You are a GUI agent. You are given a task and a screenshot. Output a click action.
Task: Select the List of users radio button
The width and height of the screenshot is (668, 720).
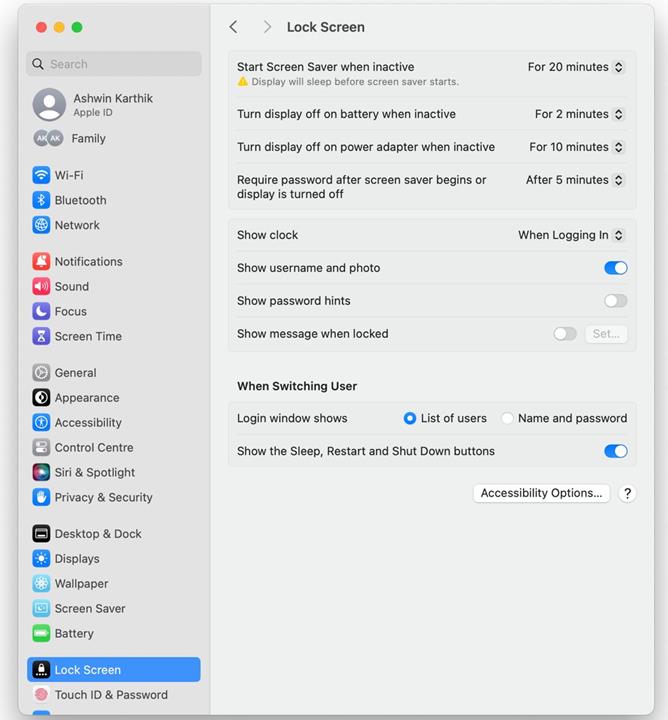click(x=410, y=418)
